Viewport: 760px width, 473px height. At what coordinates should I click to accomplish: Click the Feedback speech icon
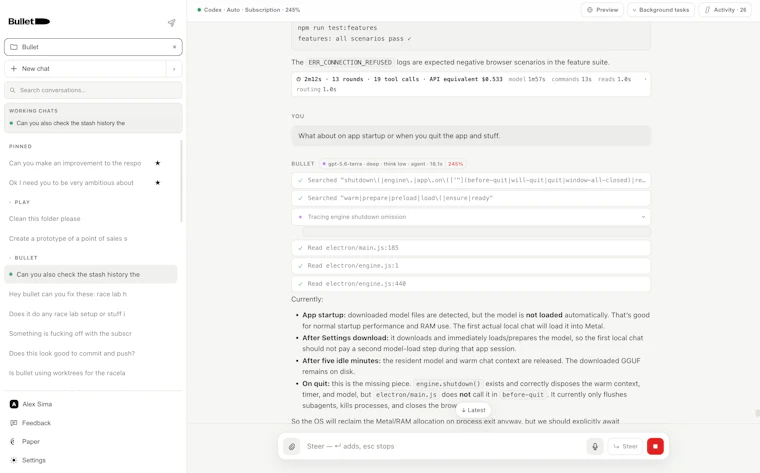14,423
